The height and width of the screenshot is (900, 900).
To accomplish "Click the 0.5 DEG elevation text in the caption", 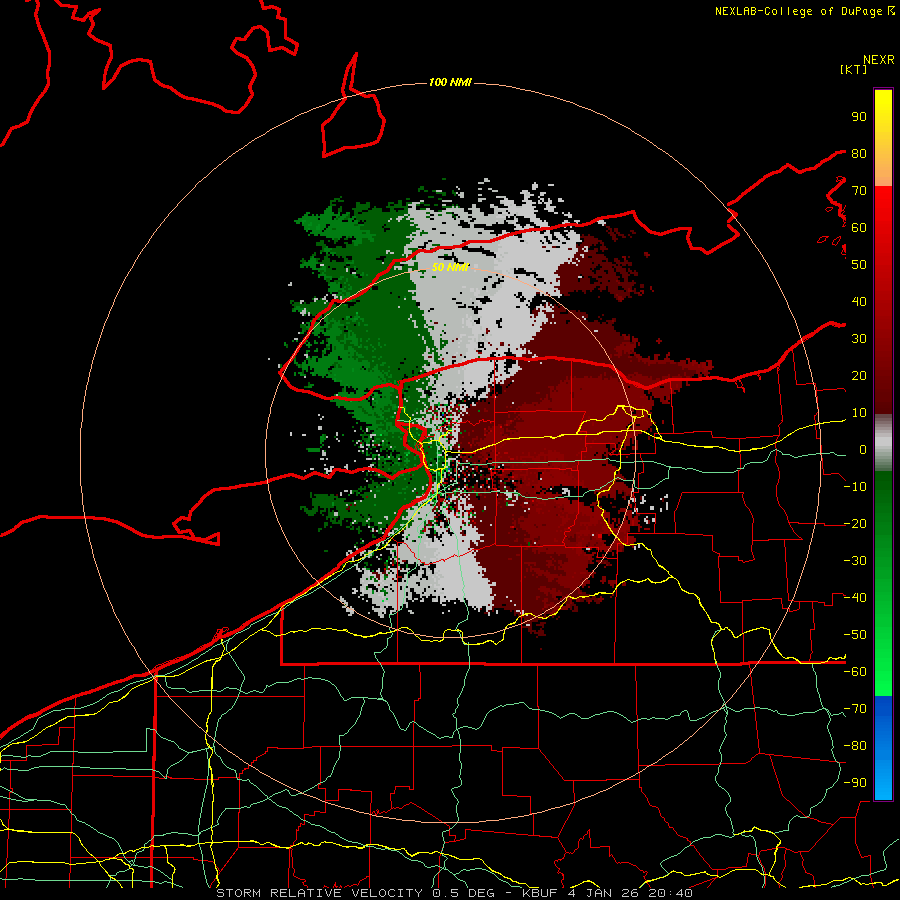I will tap(464, 893).
